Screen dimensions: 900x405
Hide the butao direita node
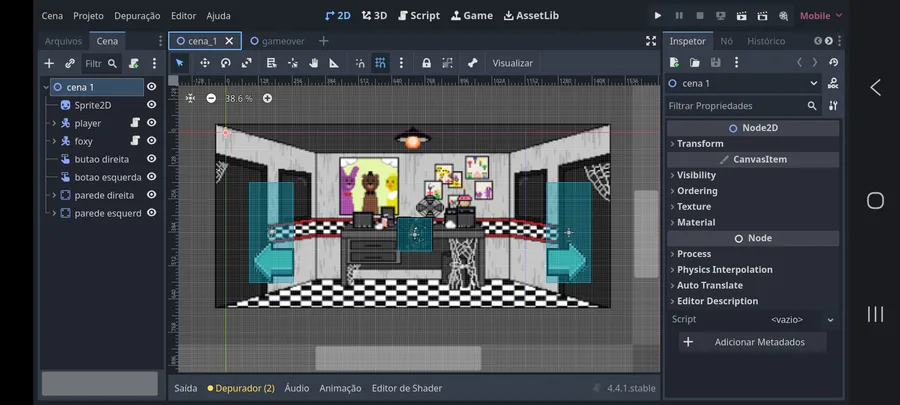coord(152,159)
